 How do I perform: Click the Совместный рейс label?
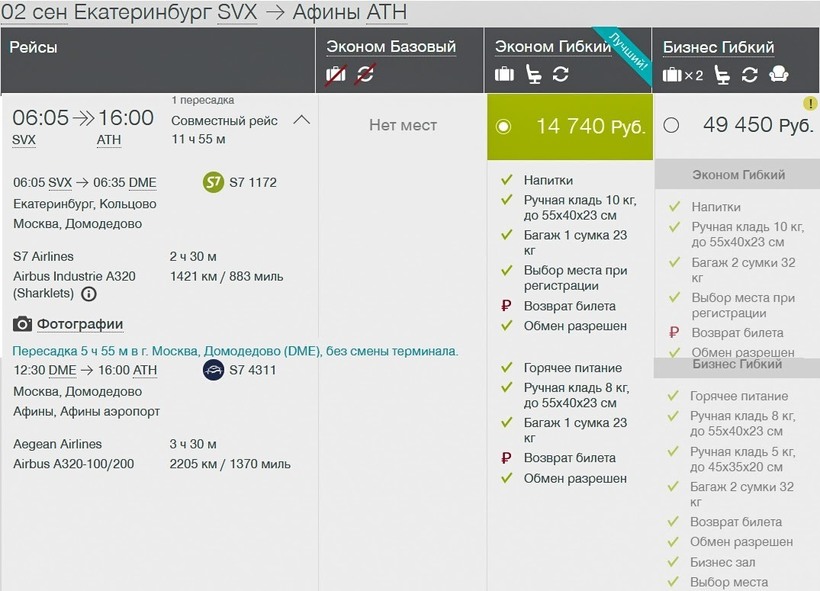224,121
